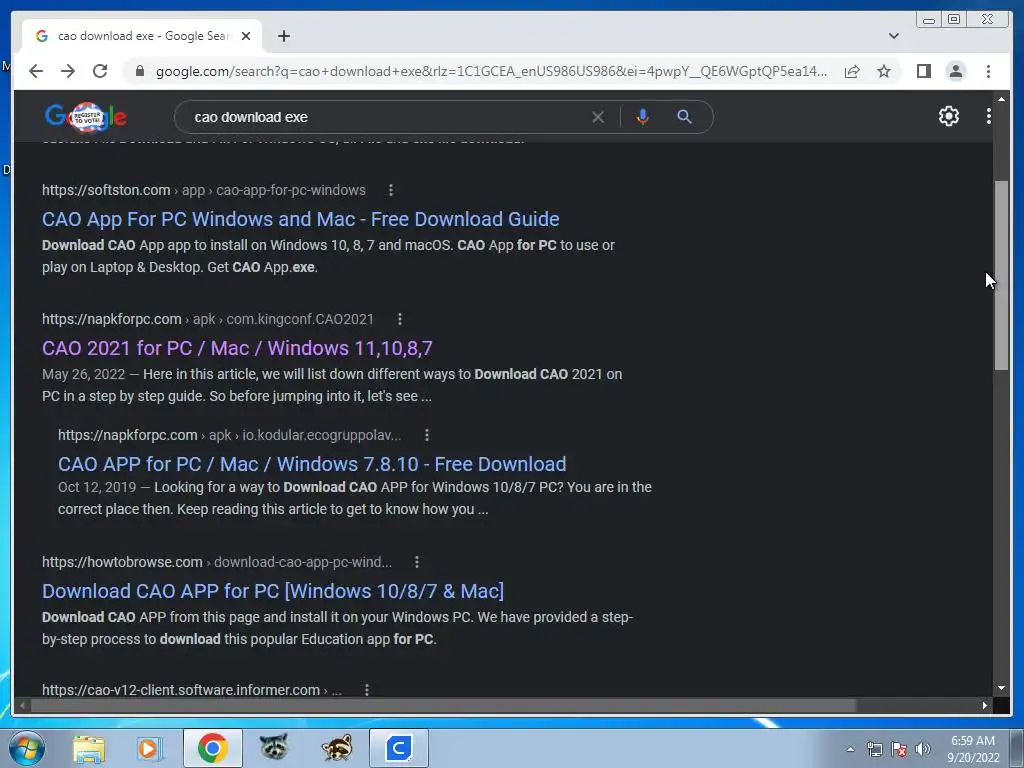
Task: Click the Google doodle logo
Action: 86,117
